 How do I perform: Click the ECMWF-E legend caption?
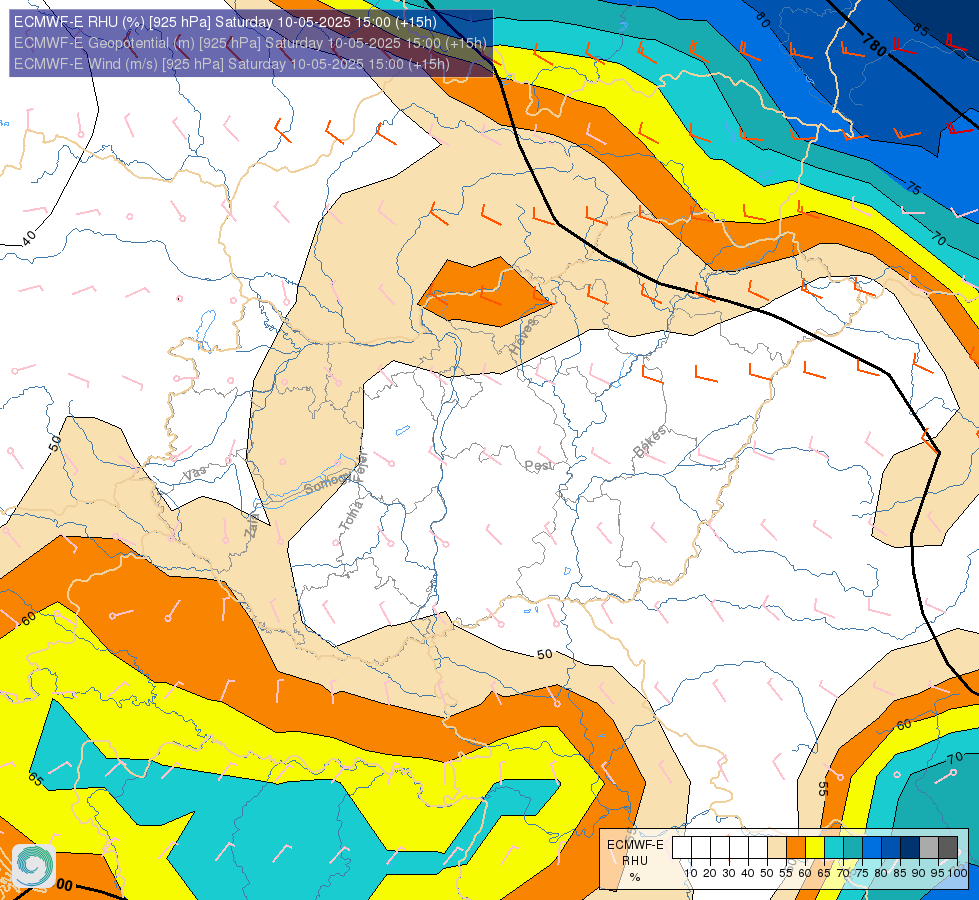(635, 844)
